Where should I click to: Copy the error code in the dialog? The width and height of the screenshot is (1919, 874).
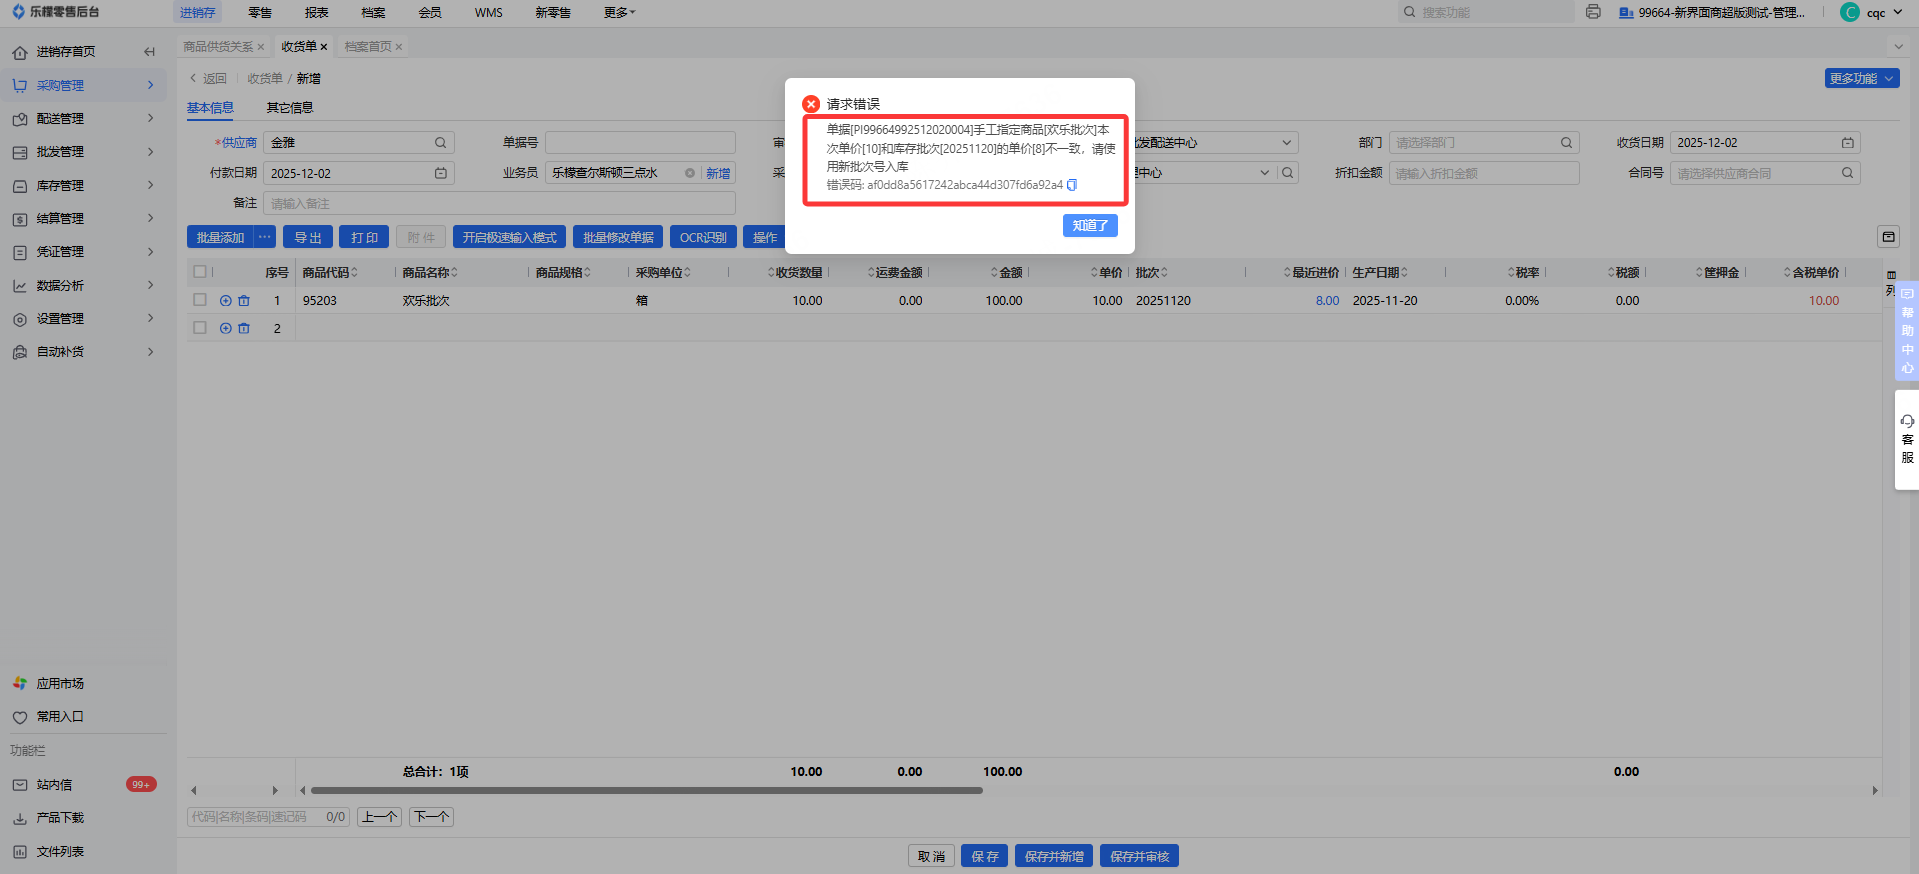tap(1072, 185)
